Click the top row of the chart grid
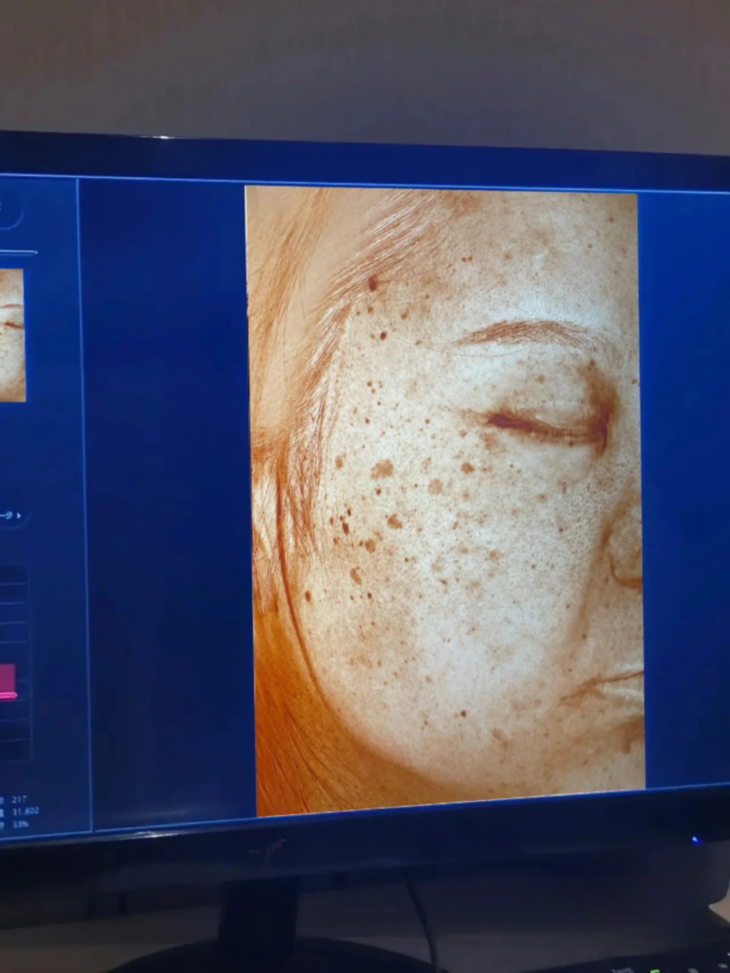730x973 pixels. [x=12, y=574]
